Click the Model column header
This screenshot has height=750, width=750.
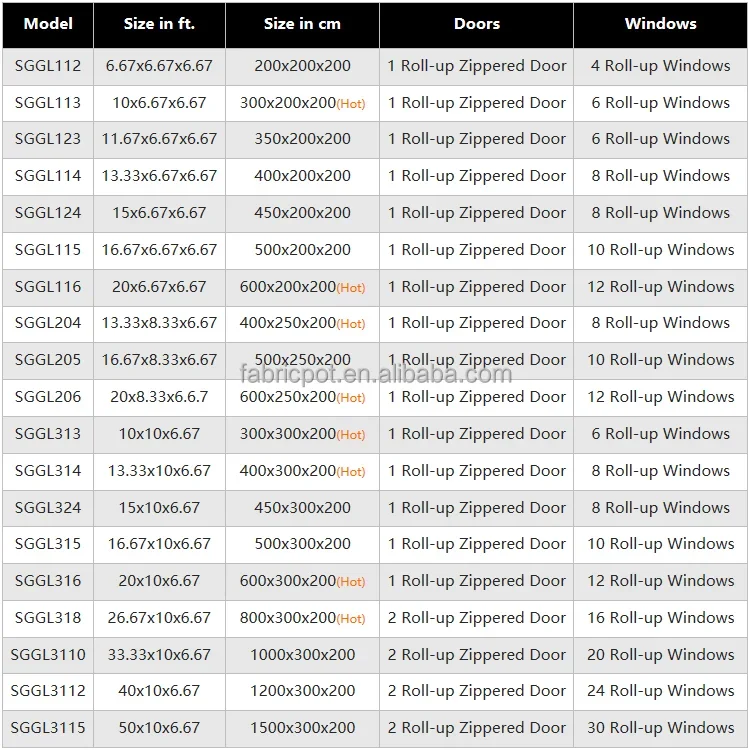point(48,24)
